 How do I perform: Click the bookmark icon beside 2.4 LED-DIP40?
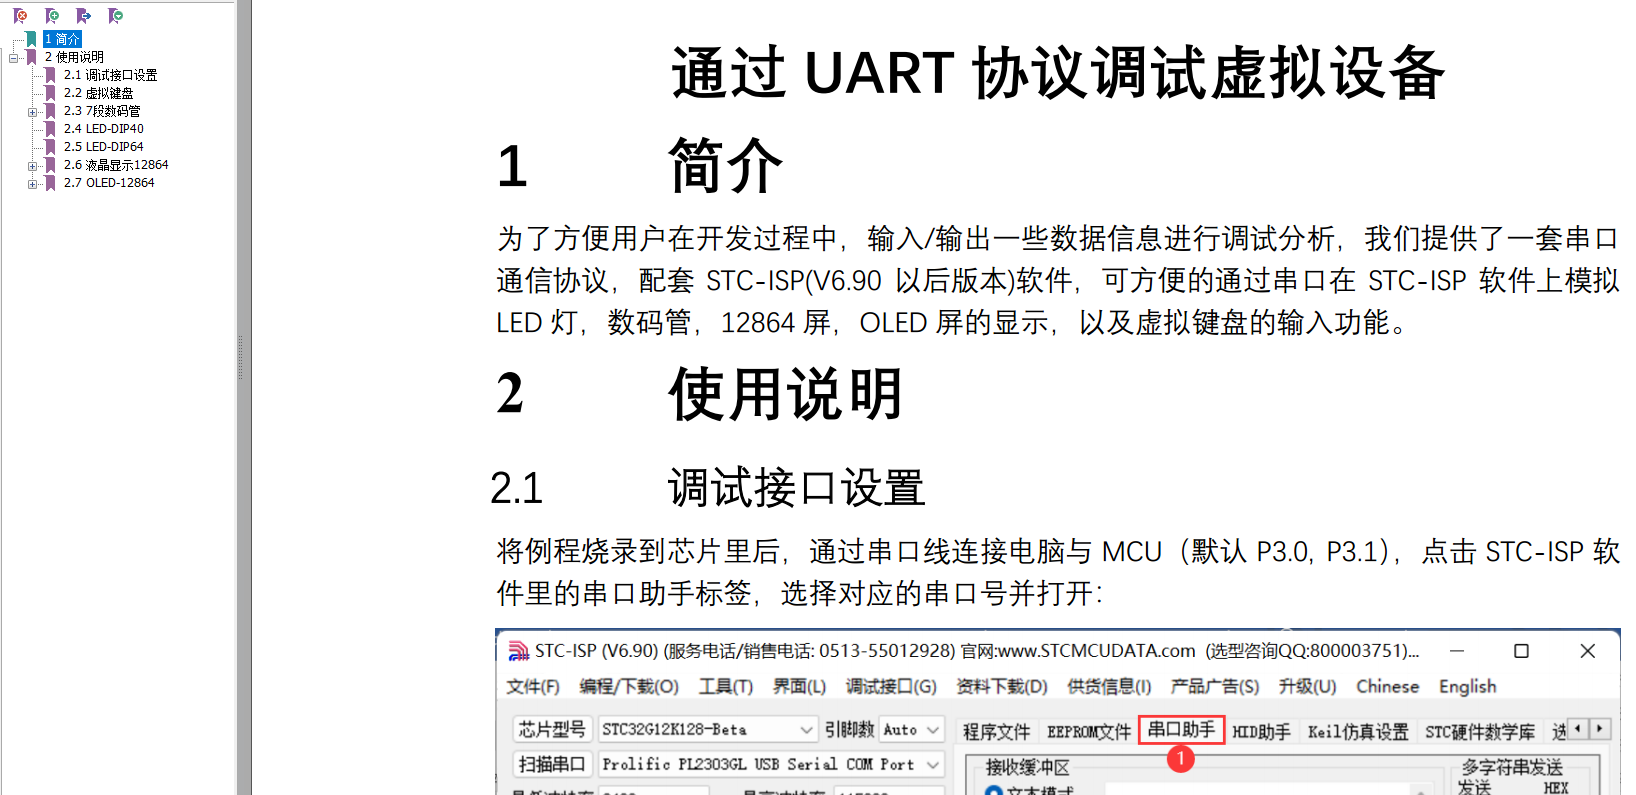click(51, 129)
